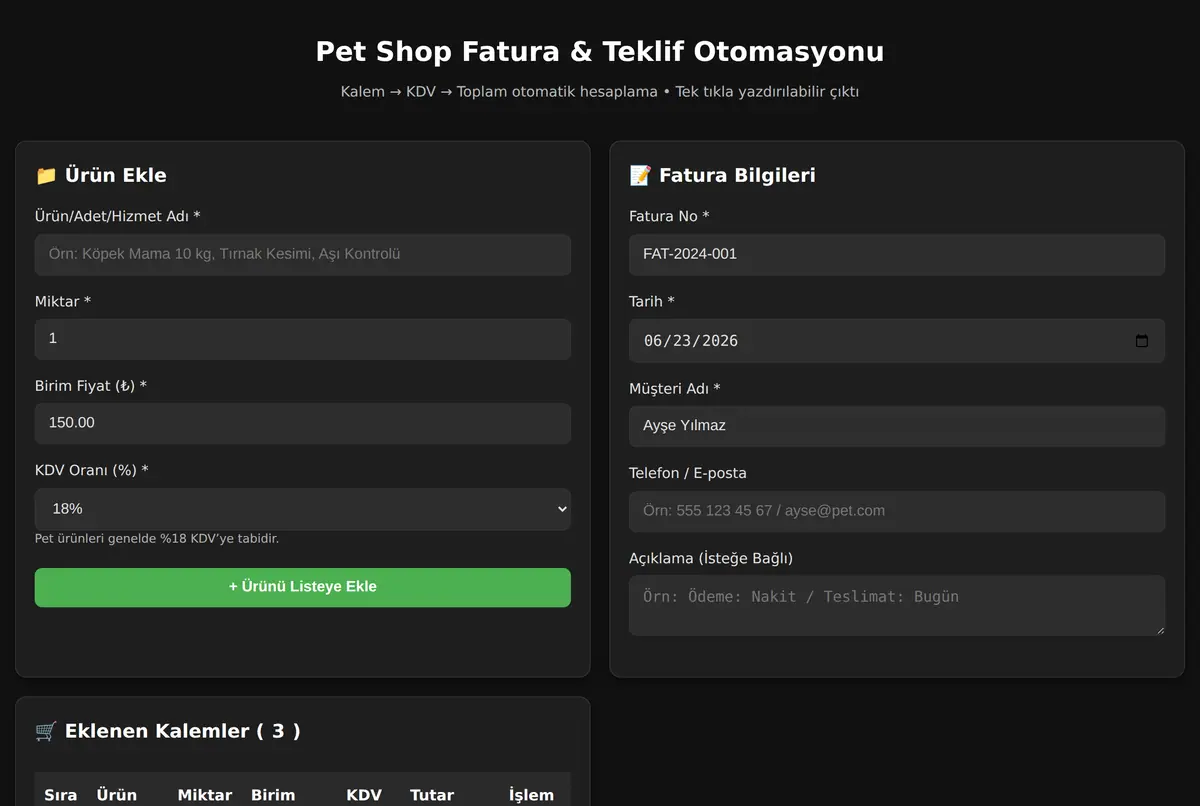Click the Birim table column header
The width and height of the screenshot is (1200, 806).
tap(273, 795)
